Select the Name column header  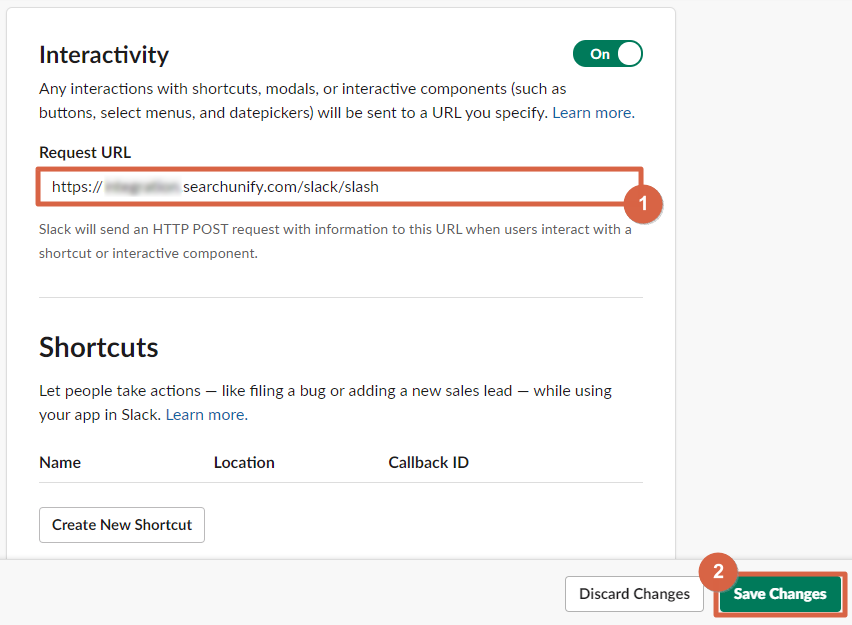(60, 462)
